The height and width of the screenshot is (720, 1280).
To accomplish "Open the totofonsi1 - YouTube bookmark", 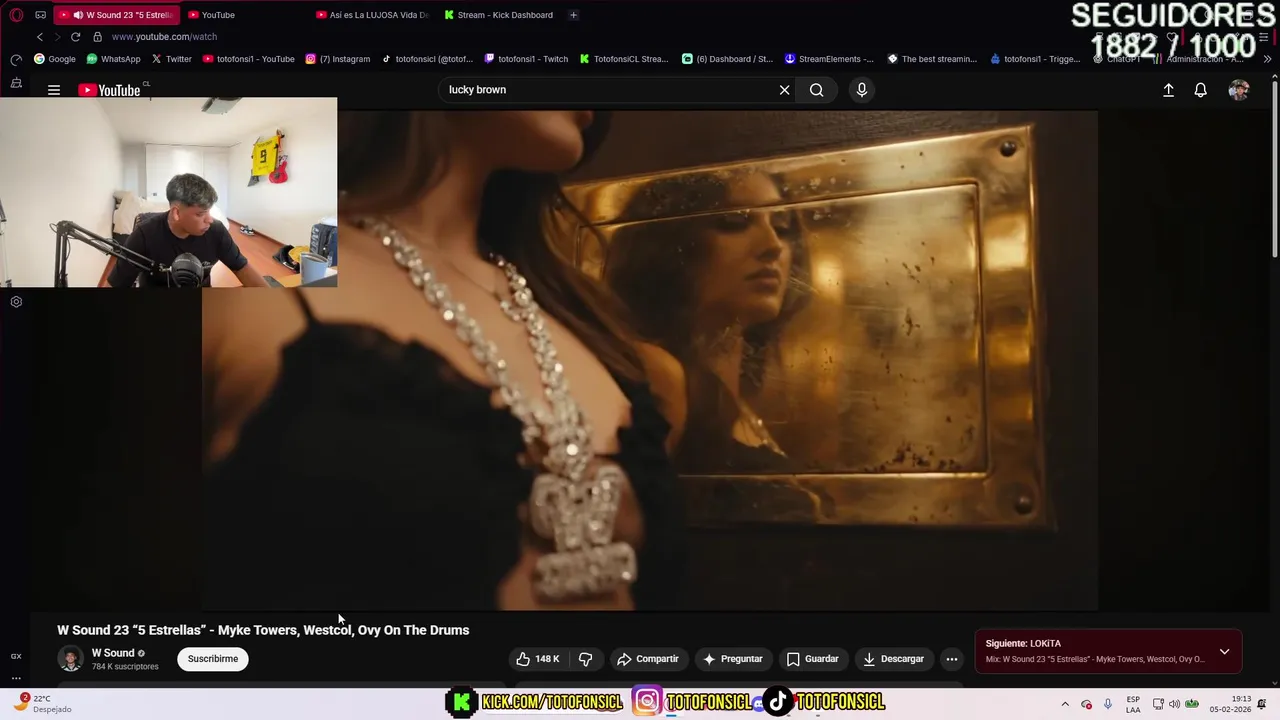I will tap(248, 59).
